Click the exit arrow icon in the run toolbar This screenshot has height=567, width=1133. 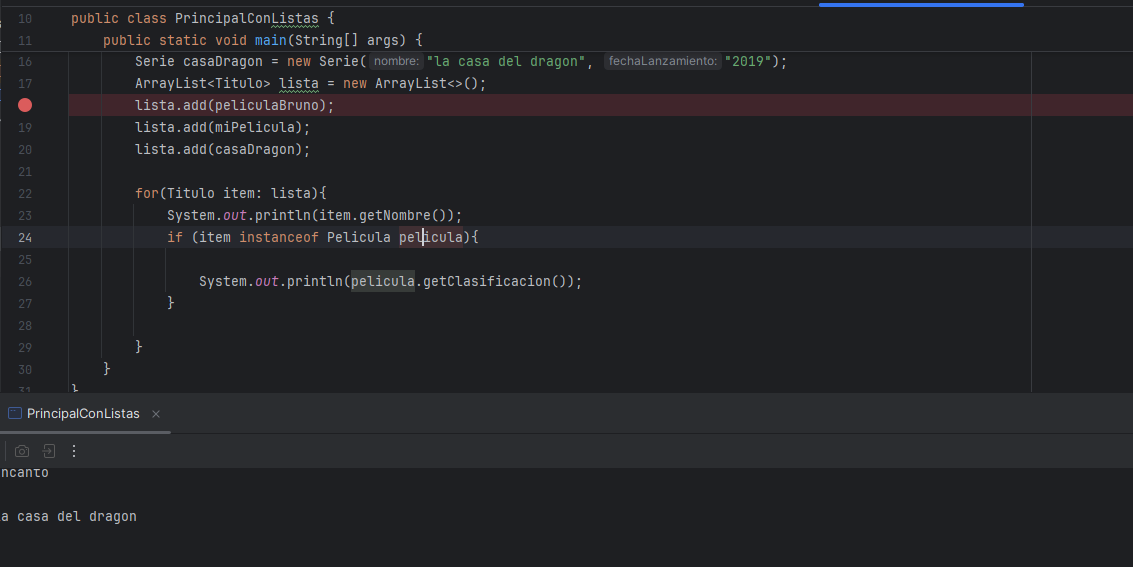click(48, 451)
